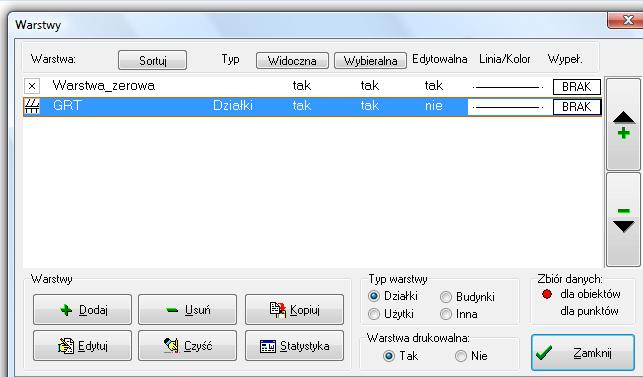Select Działki layer type radio
Image resolution: width=643 pixels, height=377 pixels.
click(x=374, y=296)
